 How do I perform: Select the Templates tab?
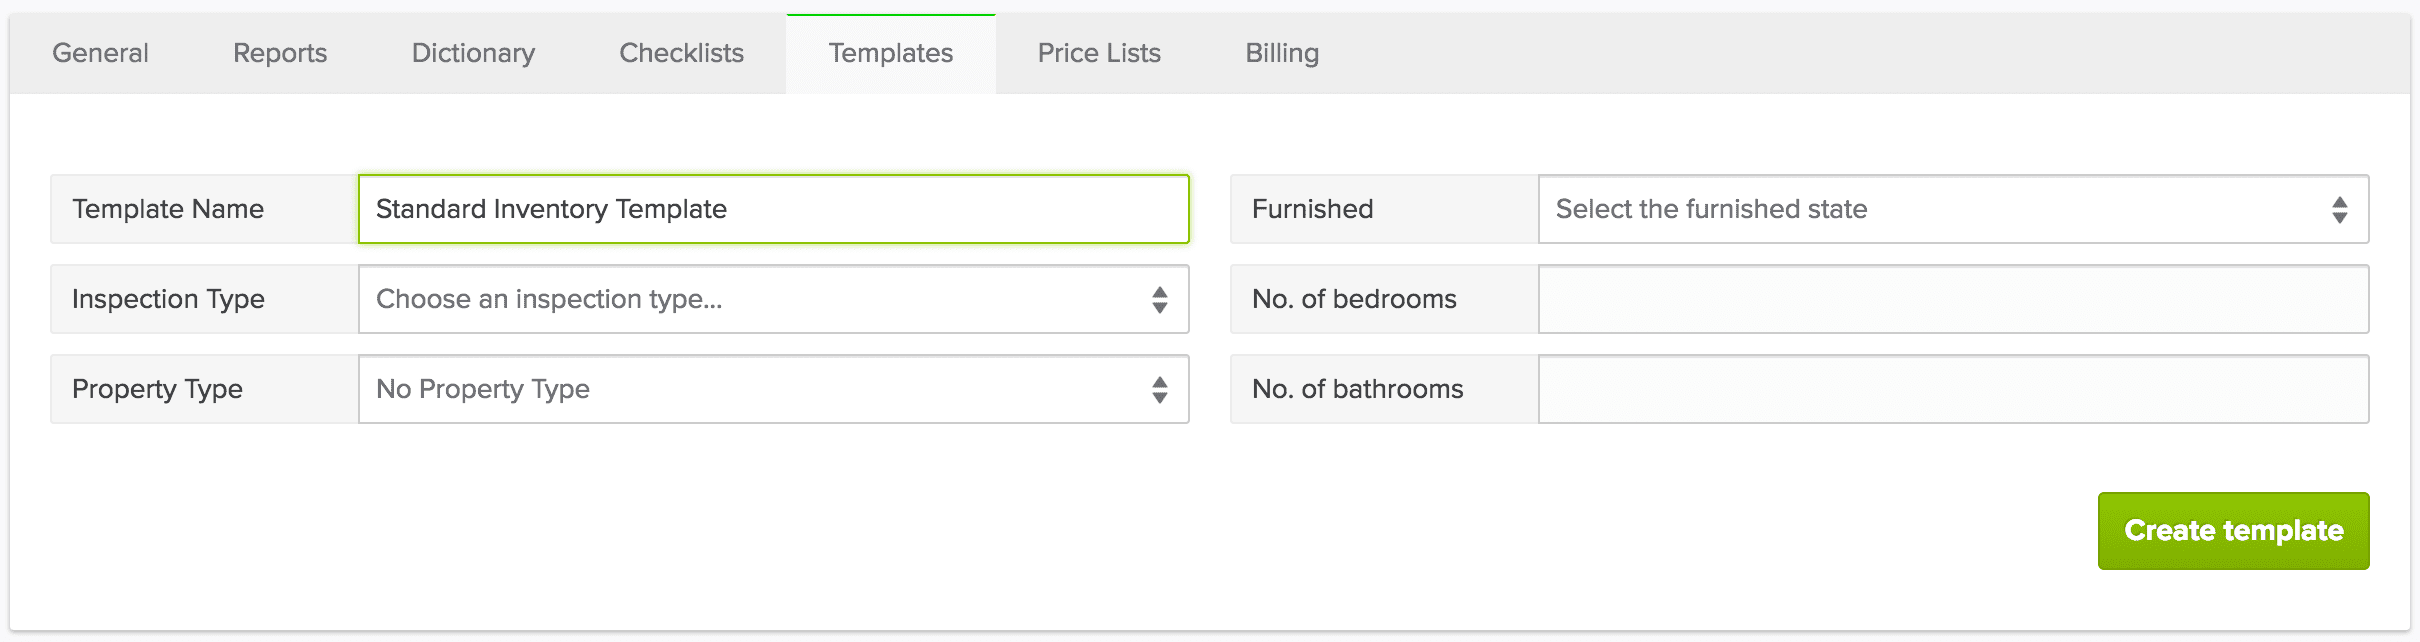pyautogui.click(x=890, y=53)
